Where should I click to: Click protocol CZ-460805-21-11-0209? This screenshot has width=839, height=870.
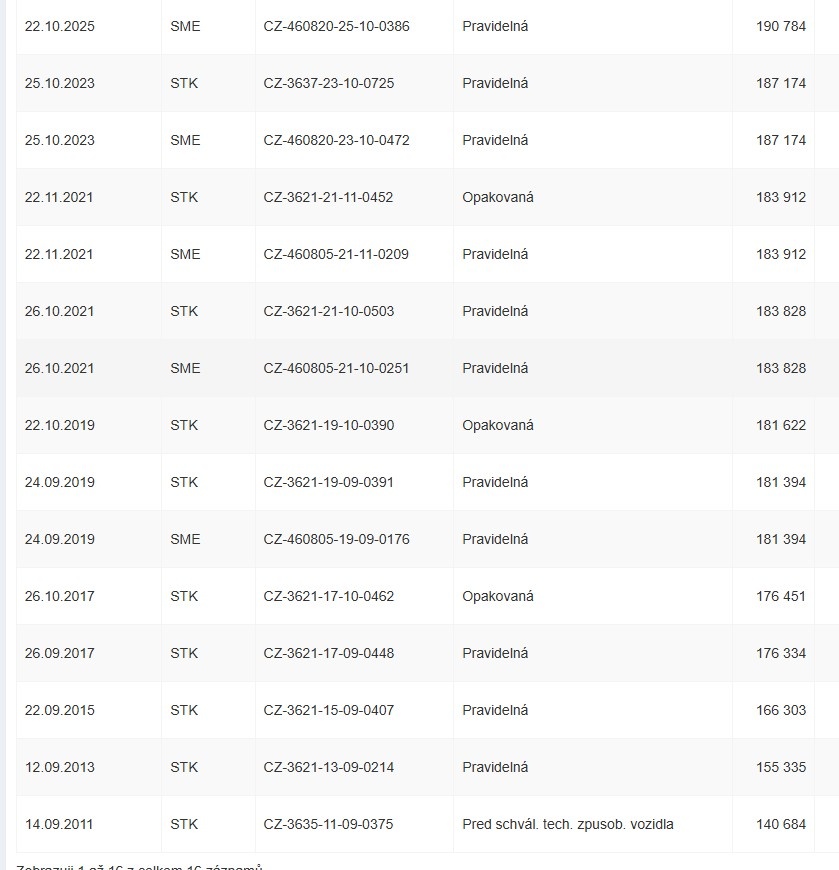(x=336, y=254)
